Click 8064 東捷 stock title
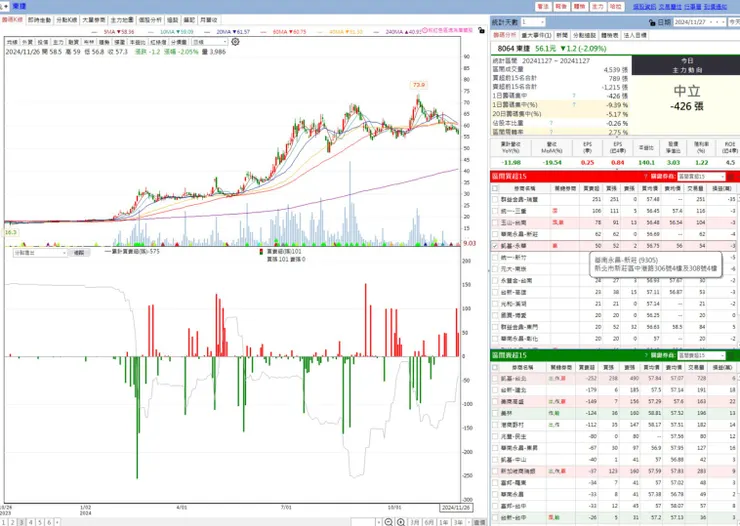This screenshot has width=740, height=526. (x=513, y=49)
